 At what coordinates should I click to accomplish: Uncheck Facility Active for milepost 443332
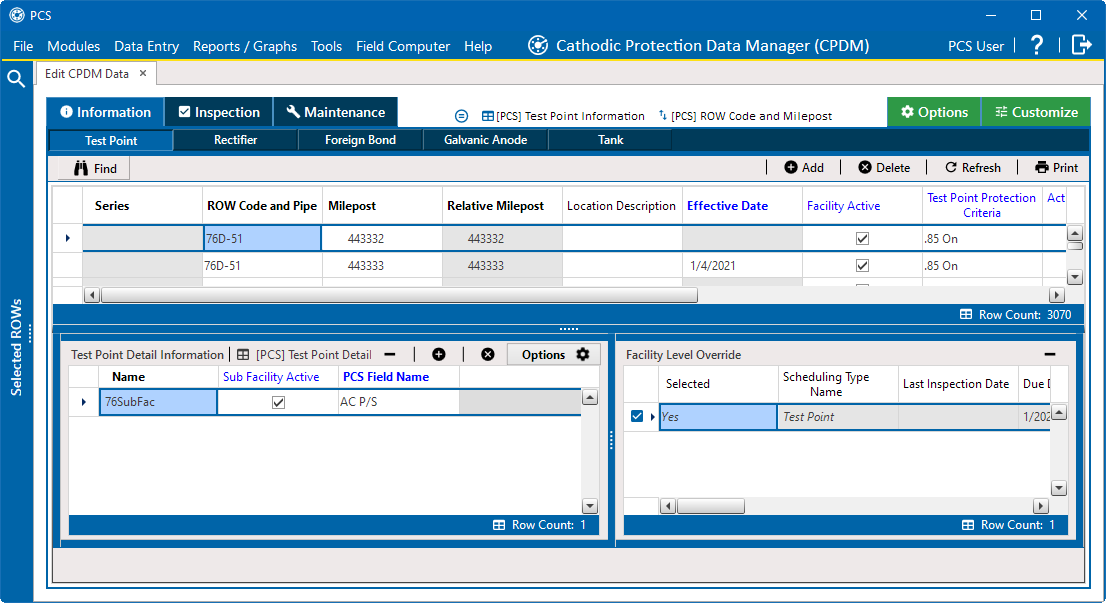(862, 239)
